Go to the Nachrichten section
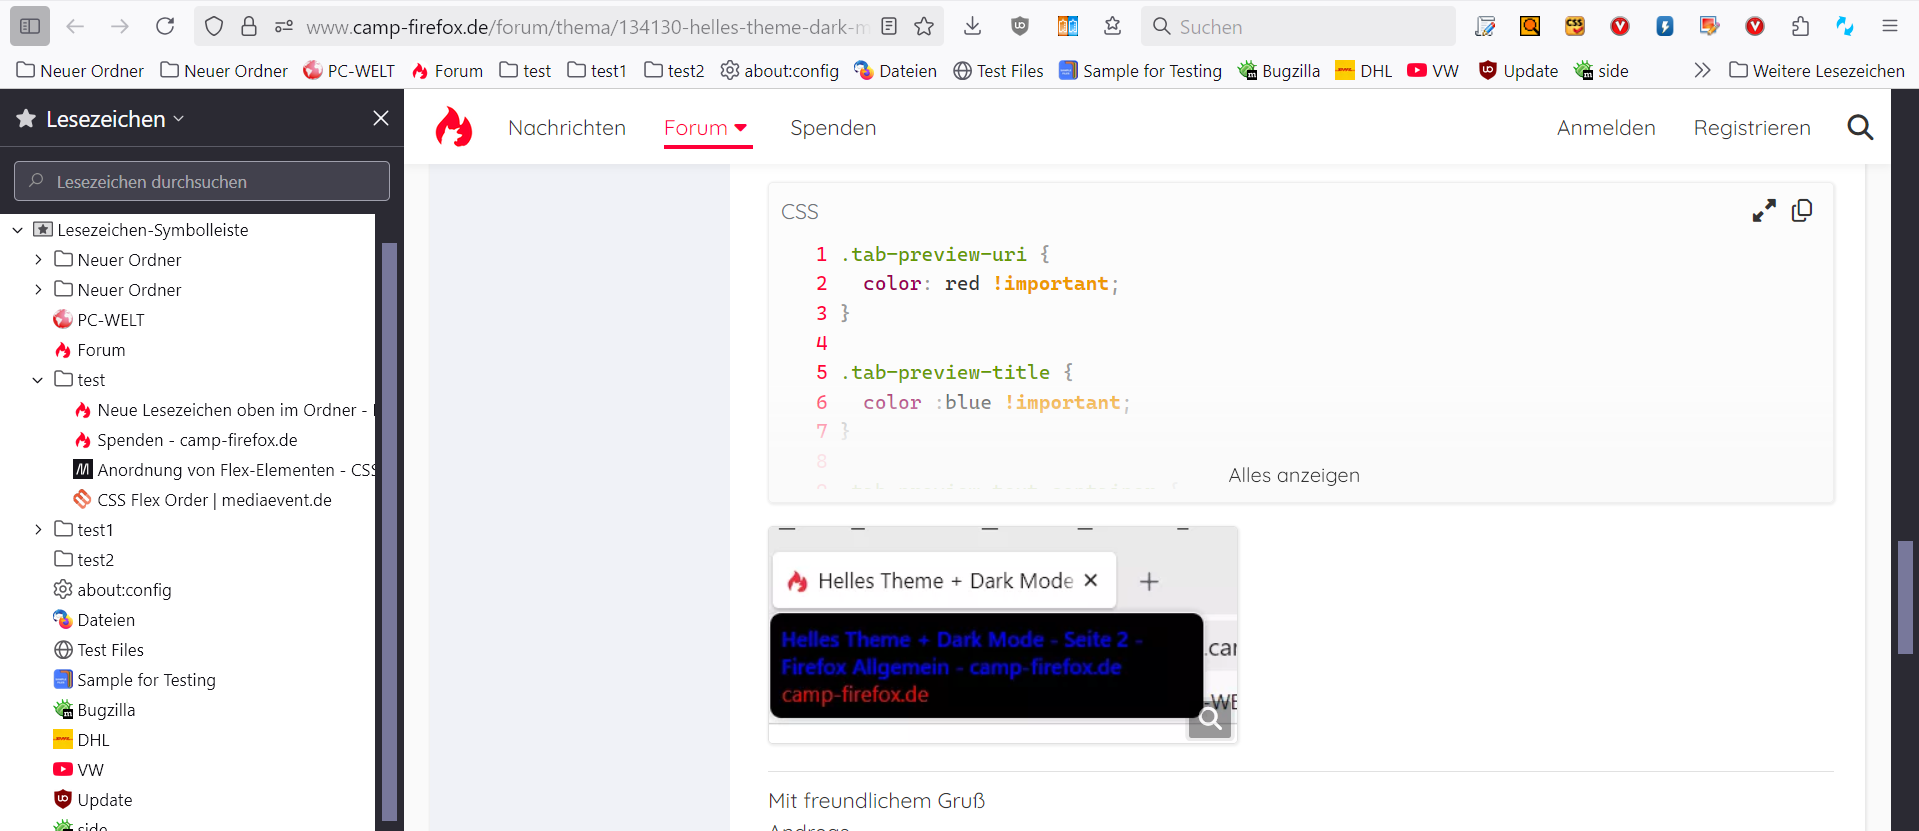Image resolution: width=1919 pixels, height=831 pixels. point(566,128)
